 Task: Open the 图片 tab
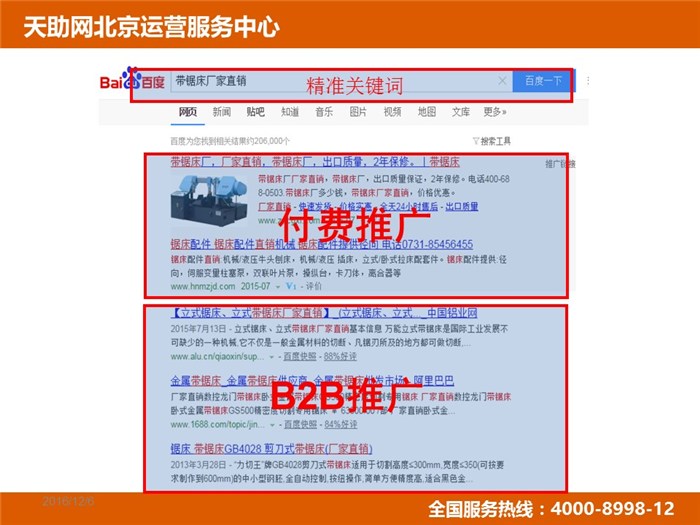click(x=358, y=112)
